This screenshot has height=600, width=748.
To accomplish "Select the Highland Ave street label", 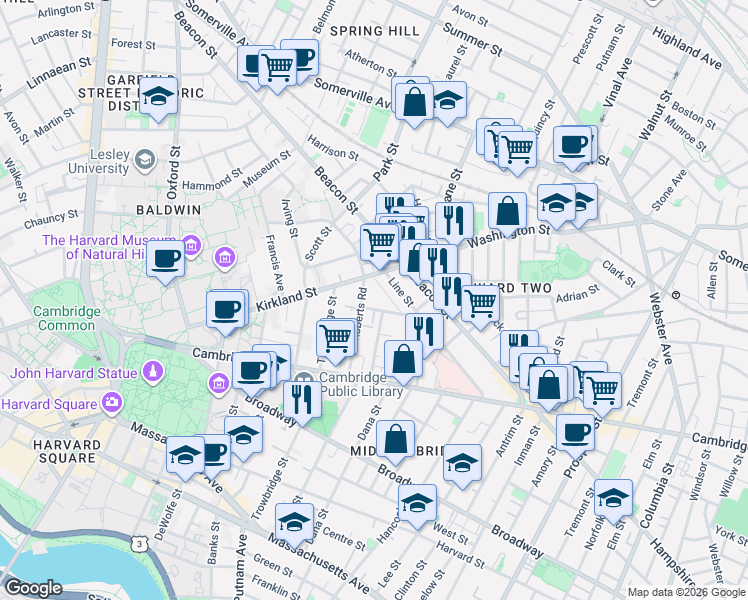I will [x=687, y=48].
